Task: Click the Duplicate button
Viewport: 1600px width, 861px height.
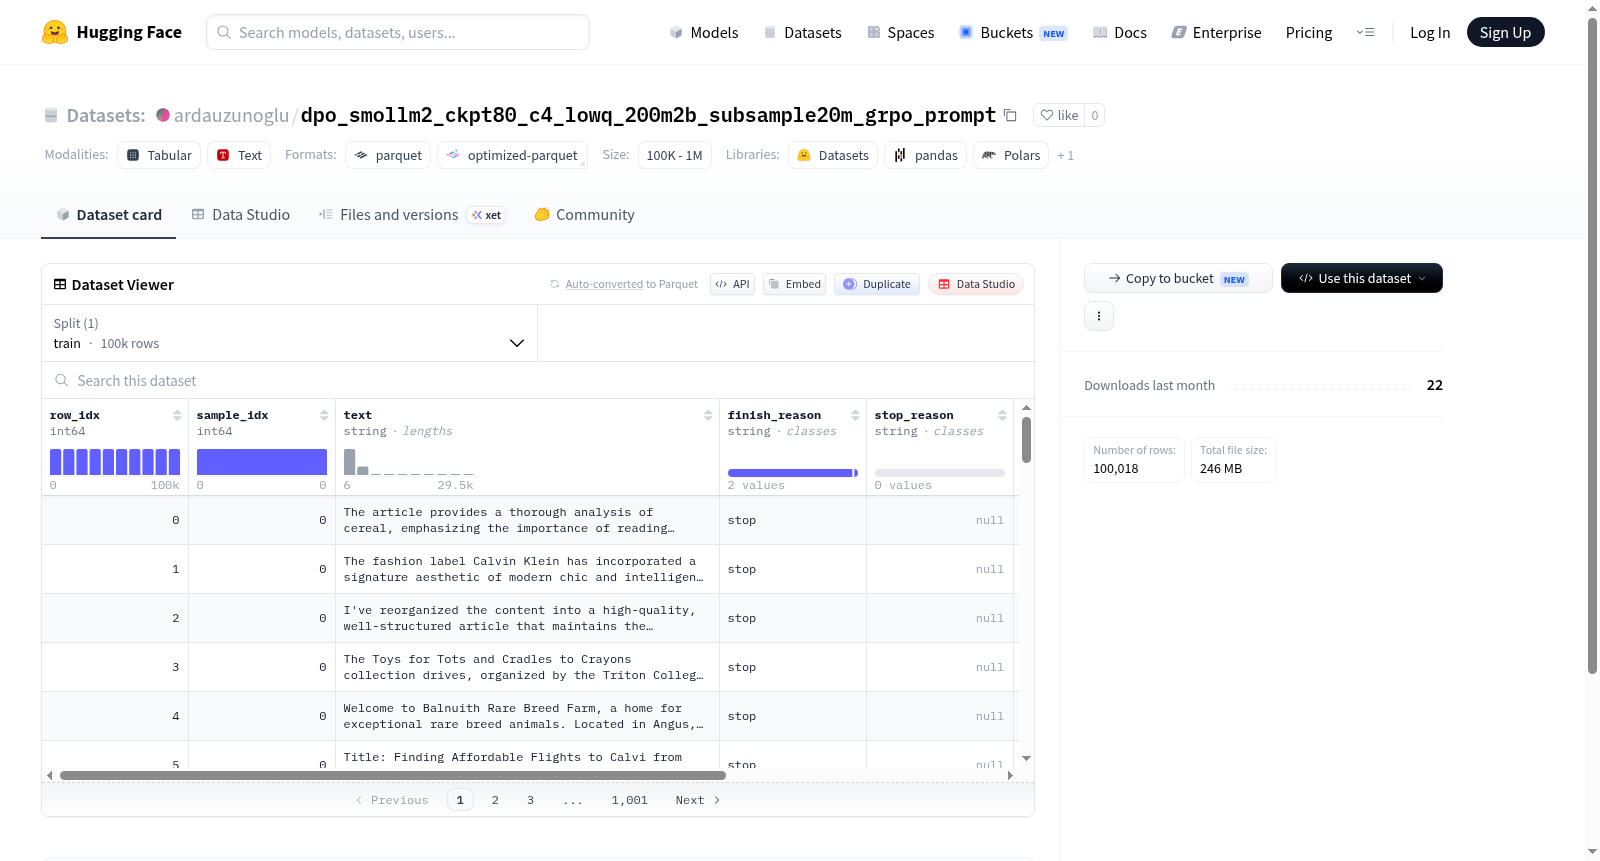Action: tap(877, 284)
